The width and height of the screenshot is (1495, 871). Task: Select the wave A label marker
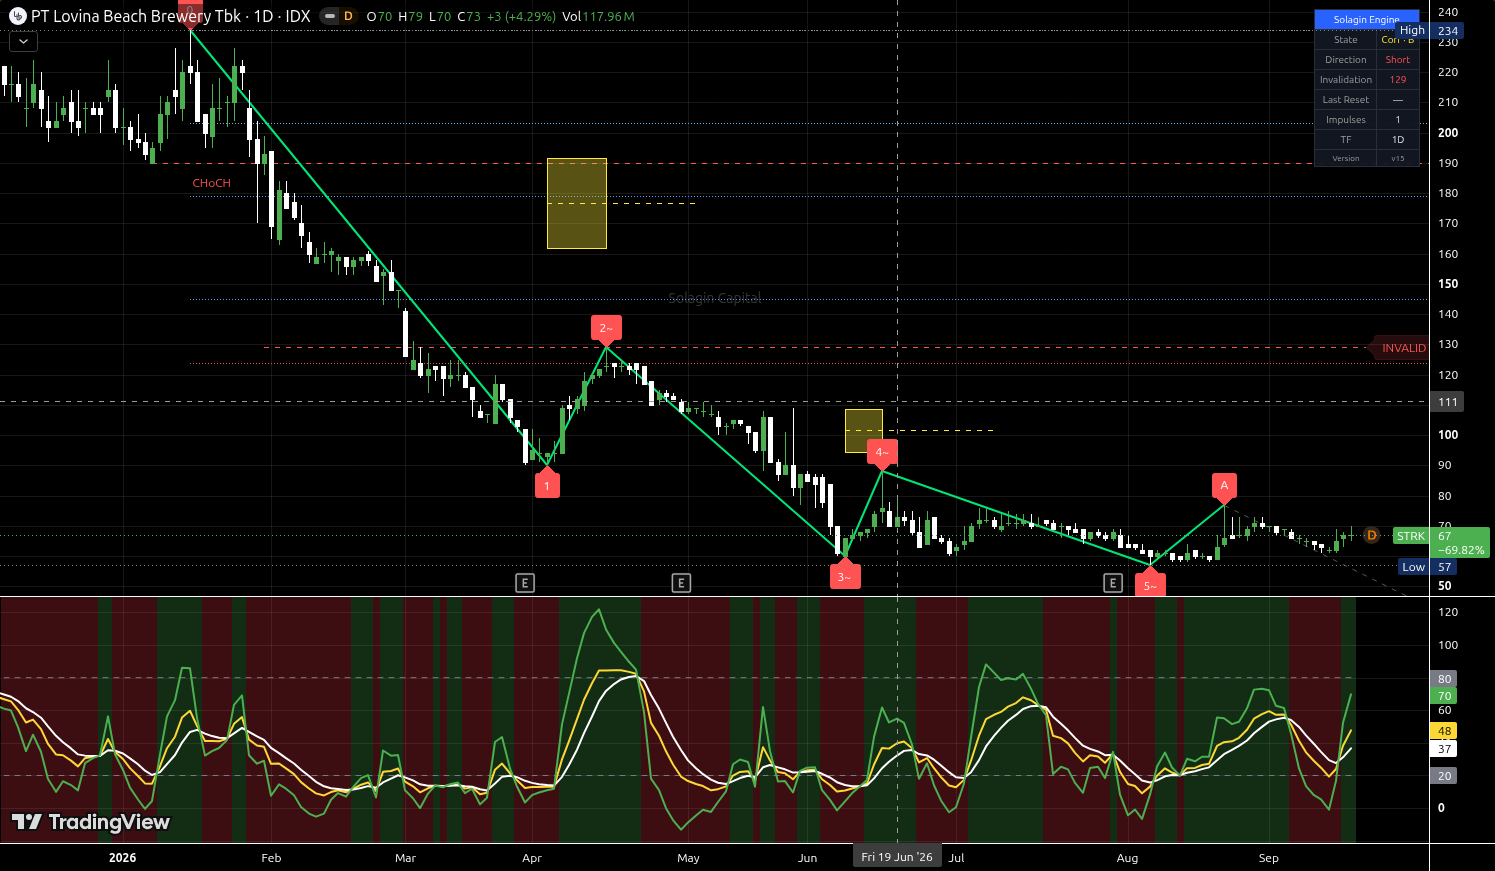(1224, 486)
